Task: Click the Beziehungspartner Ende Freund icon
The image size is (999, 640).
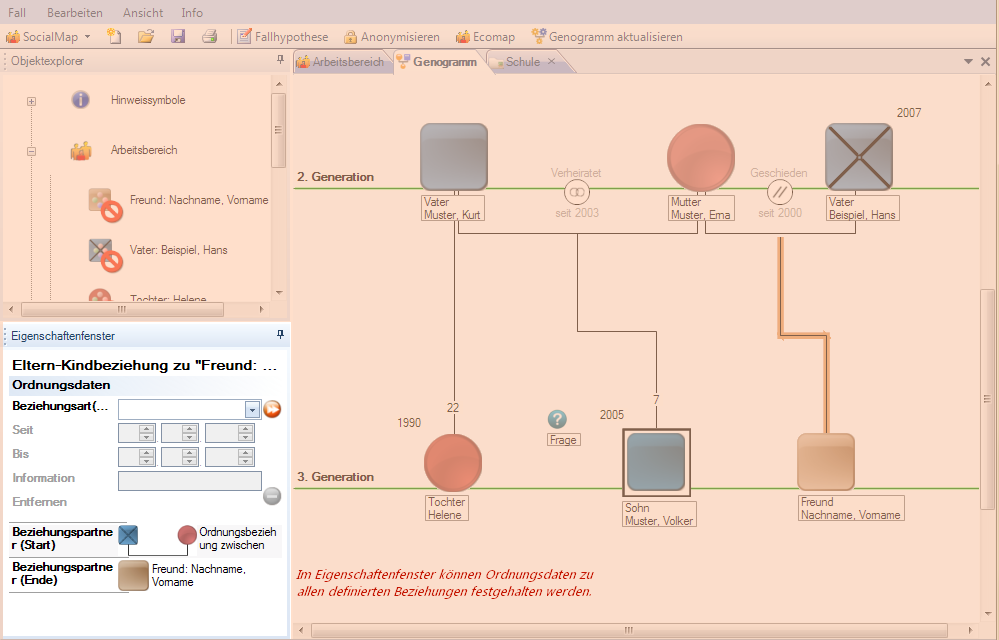Action: 133,576
